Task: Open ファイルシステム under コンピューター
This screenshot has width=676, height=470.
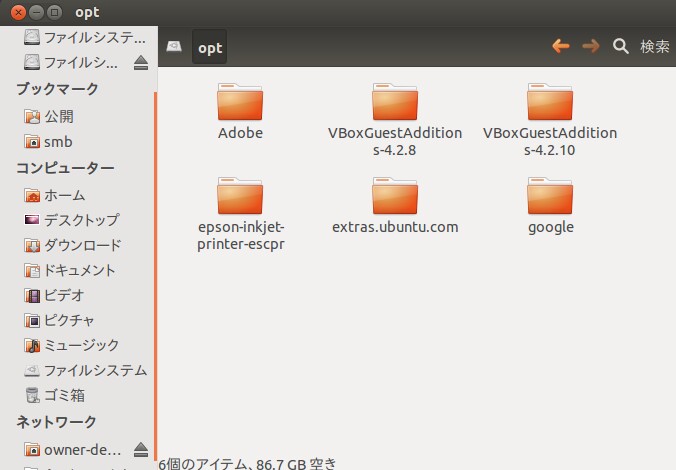Action: click(x=85, y=370)
